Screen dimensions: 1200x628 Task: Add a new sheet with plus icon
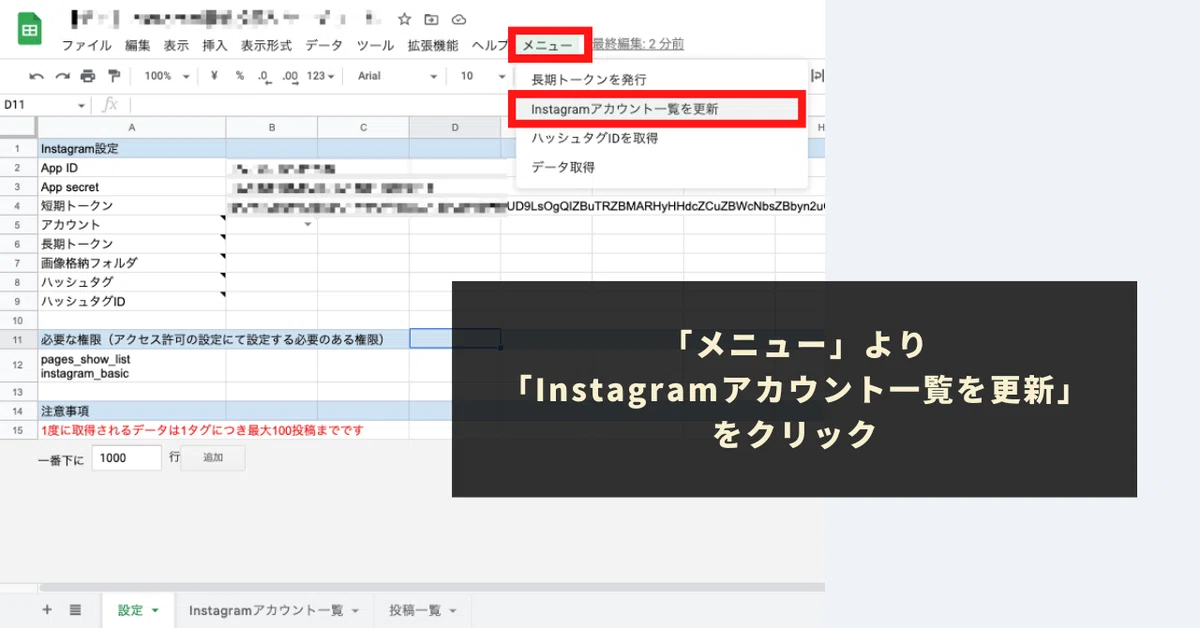tap(47, 610)
